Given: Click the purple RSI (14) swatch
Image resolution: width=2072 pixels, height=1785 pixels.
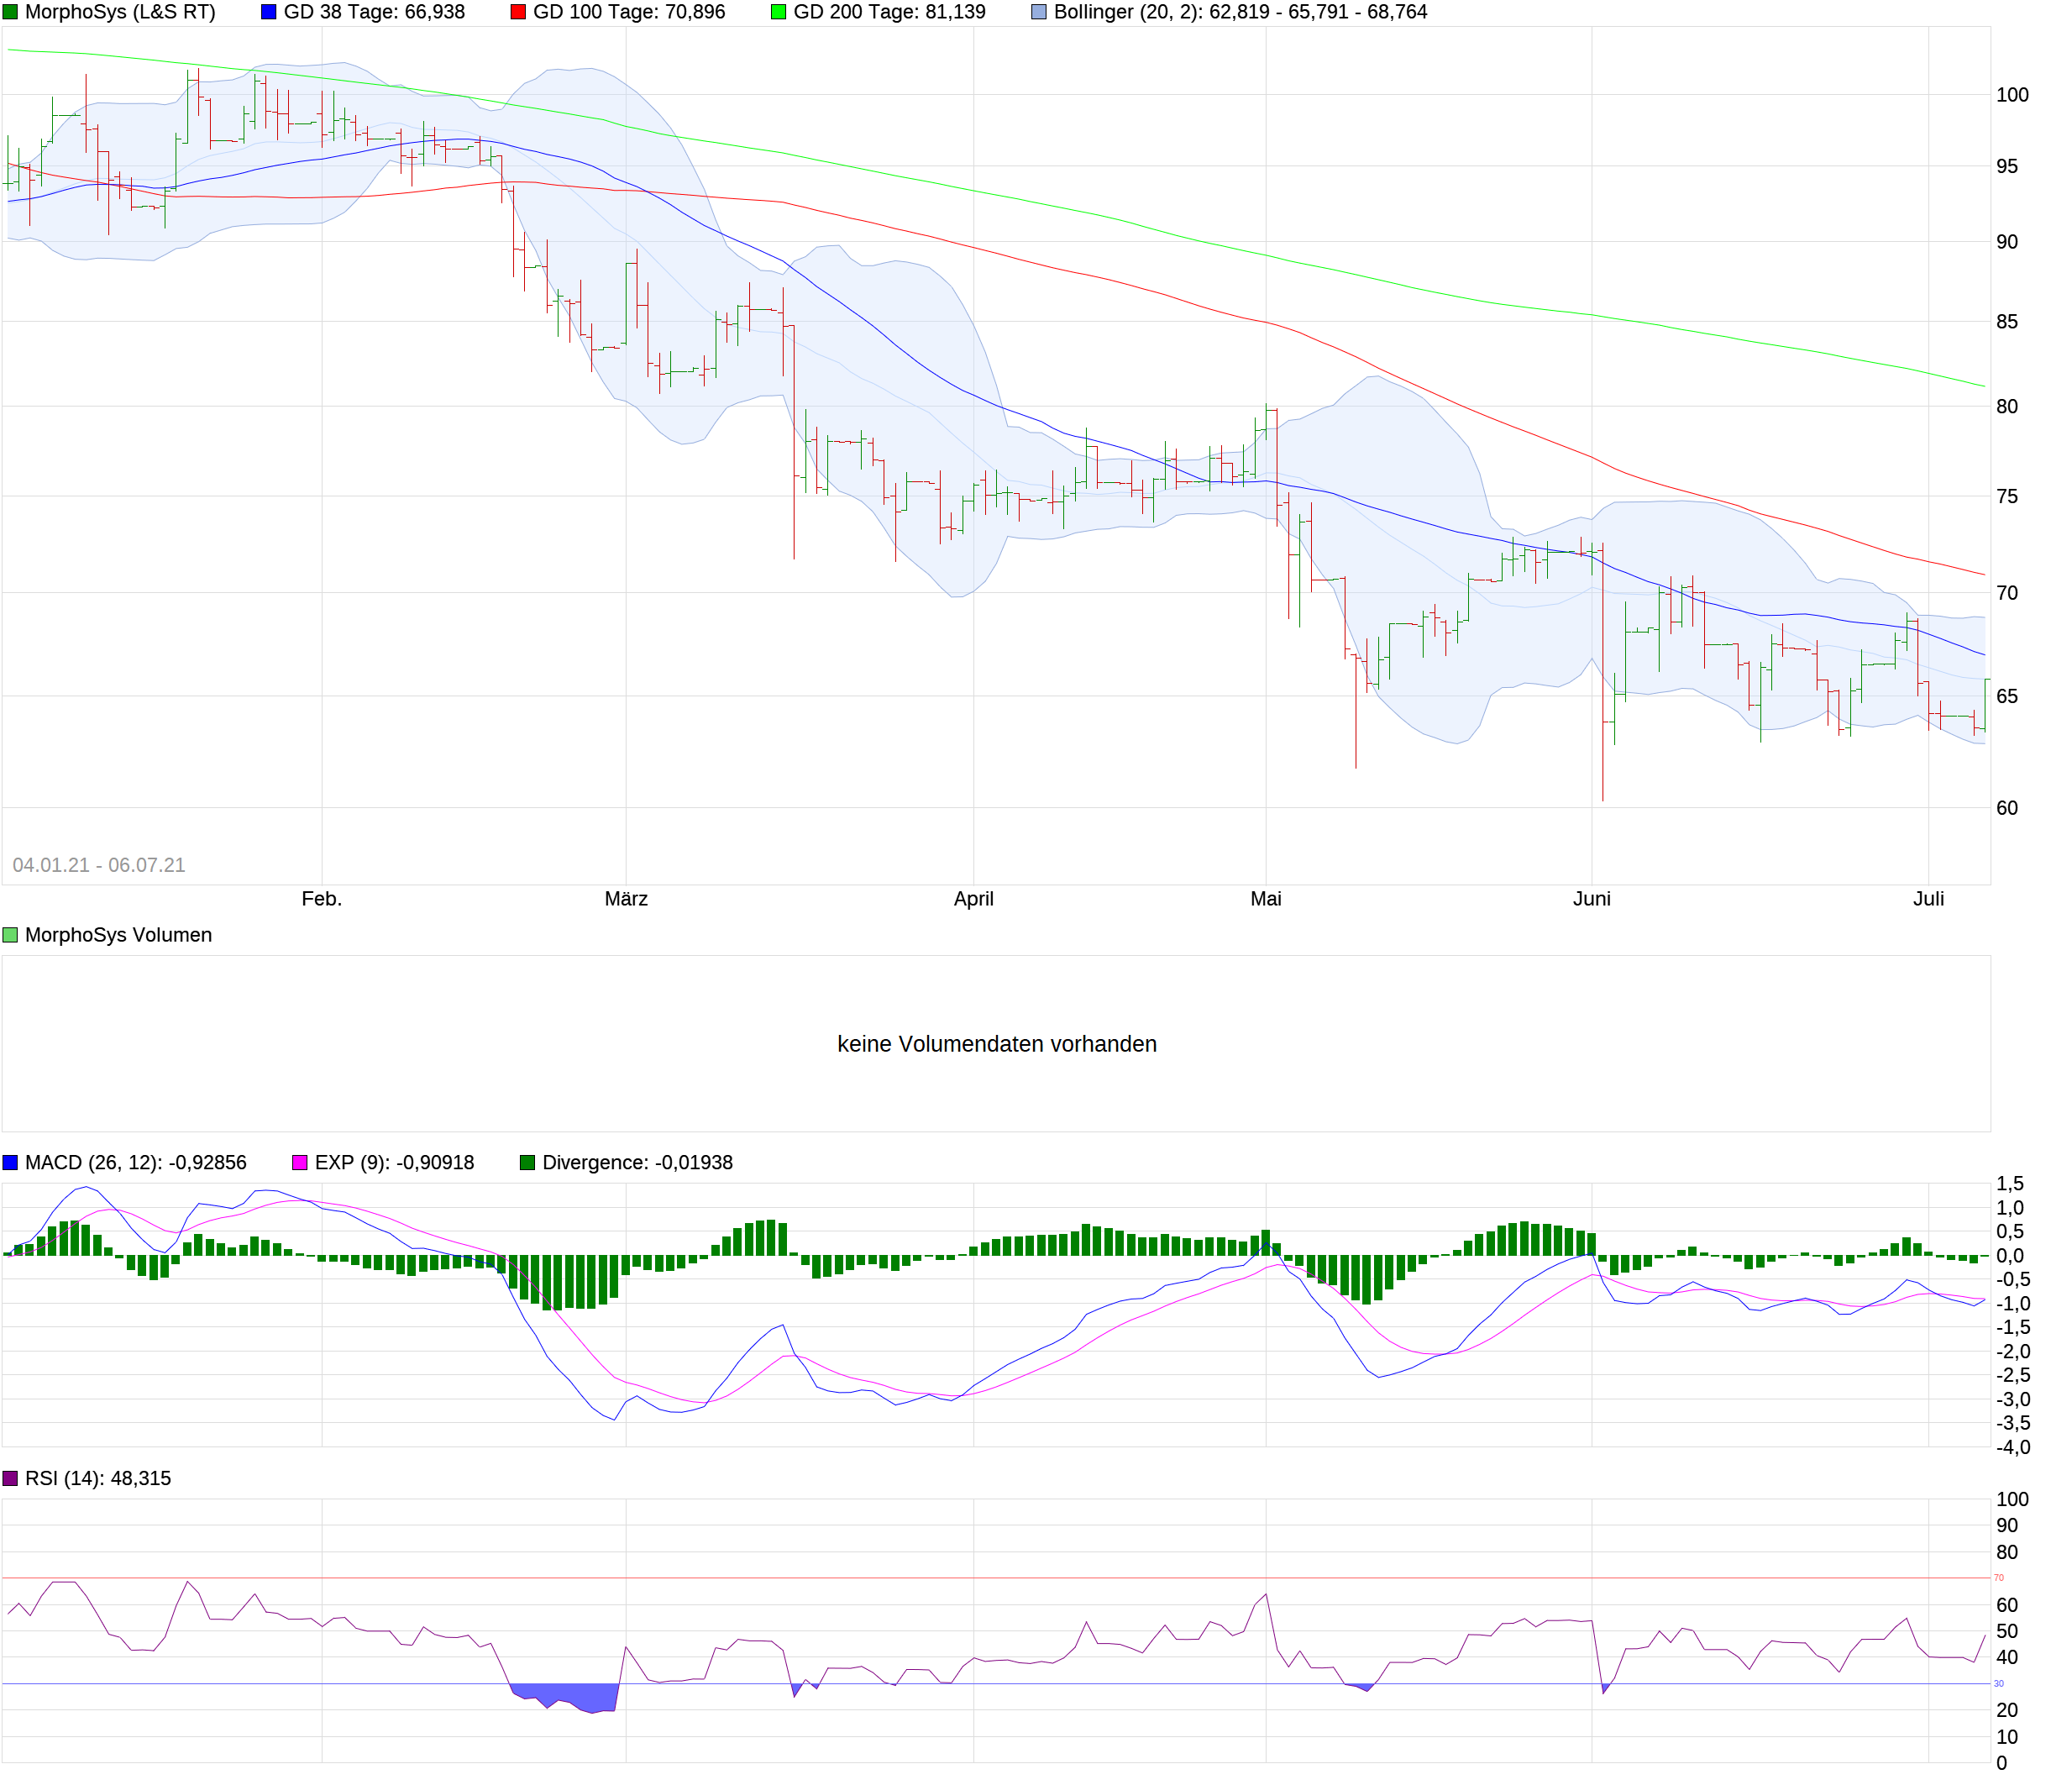Looking at the screenshot, I should [10, 1478].
